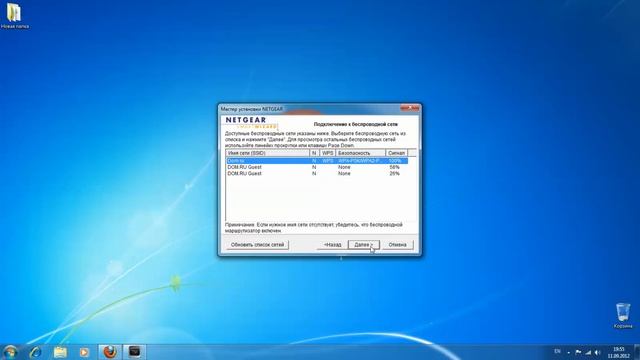
Task: Show hidden tray icons arrow
Action: click(568, 352)
